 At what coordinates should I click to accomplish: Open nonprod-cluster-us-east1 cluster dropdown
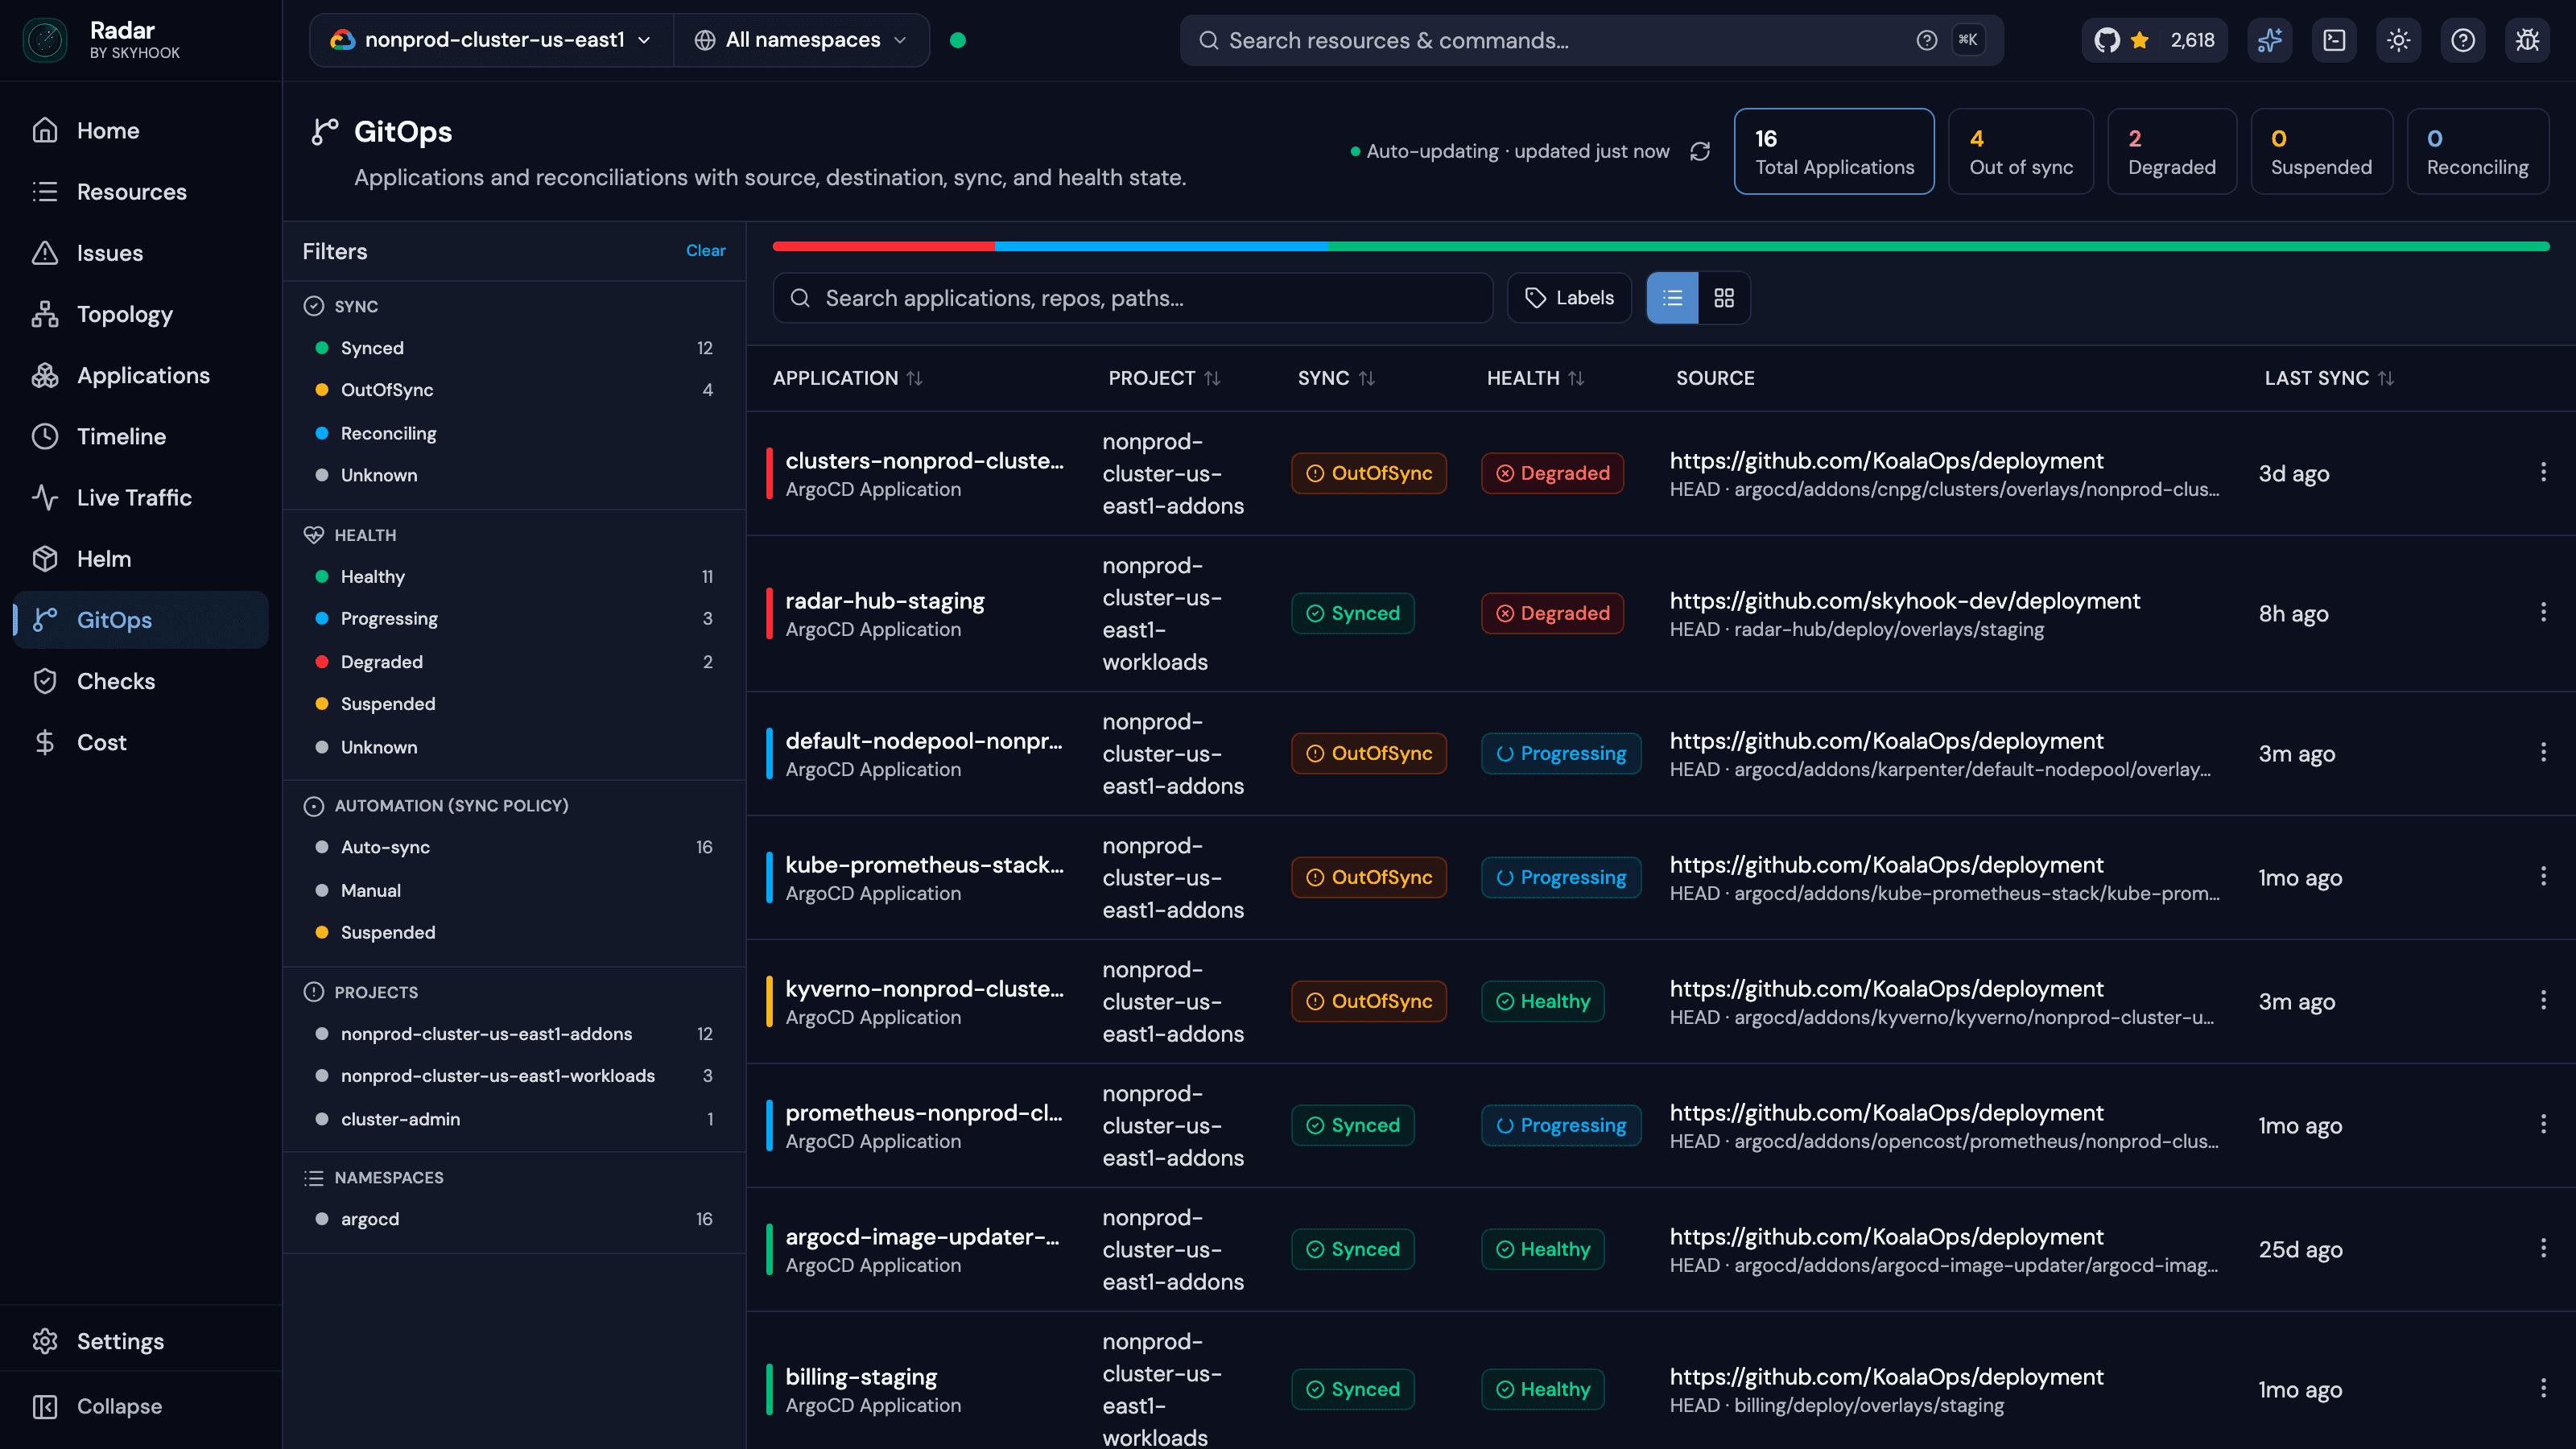coord(492,40)
